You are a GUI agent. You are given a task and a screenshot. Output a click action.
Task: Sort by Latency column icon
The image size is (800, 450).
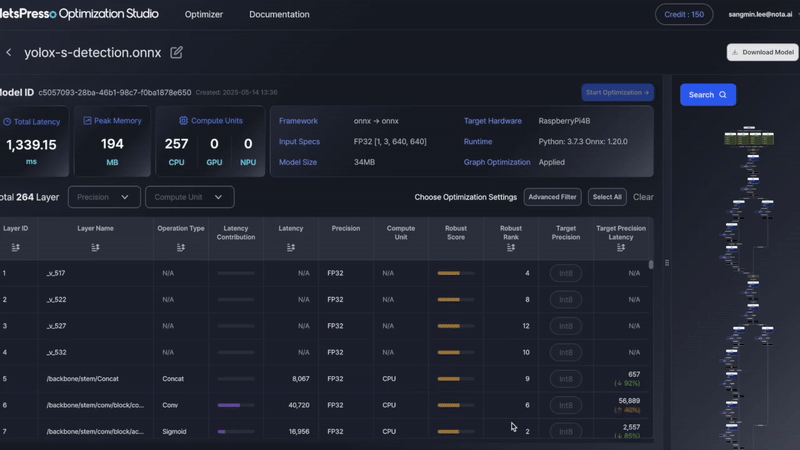tap(291, 247)
